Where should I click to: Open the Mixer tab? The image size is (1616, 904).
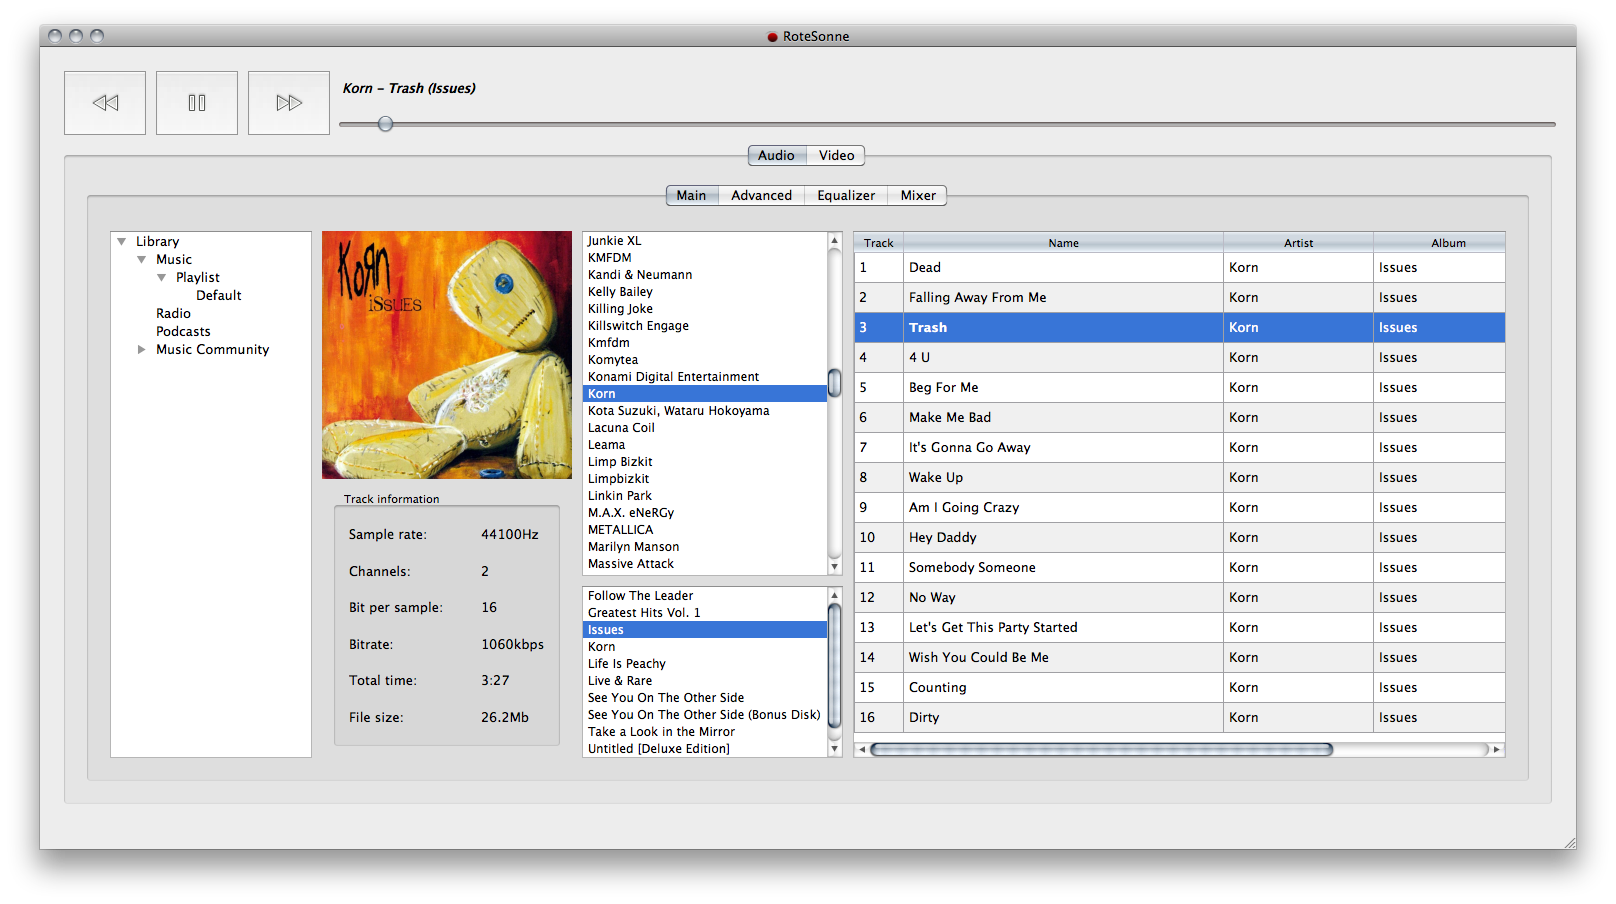tap(918, 195)
